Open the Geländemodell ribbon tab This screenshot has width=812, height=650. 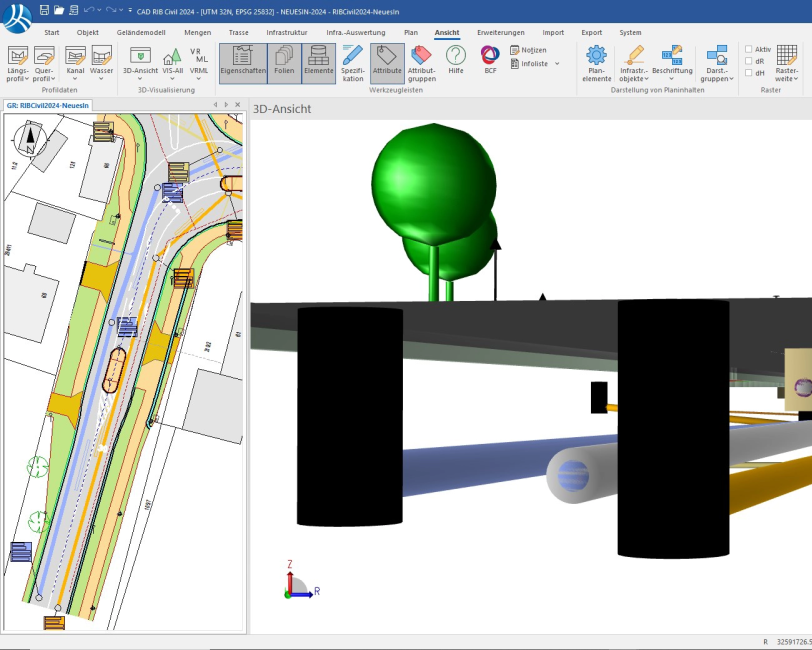pos(141,32)
